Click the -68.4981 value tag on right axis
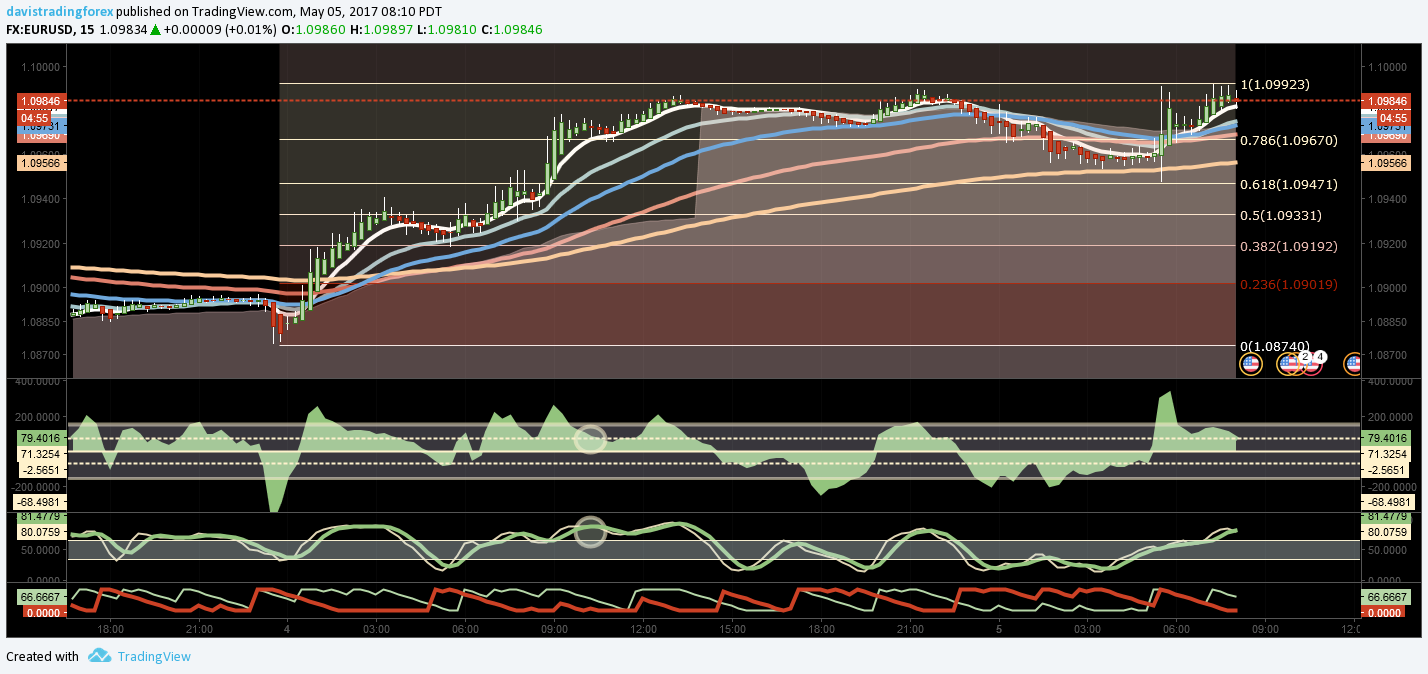Image resolution: width=1428 pixels, height=674 pixels. [1386, 501]
